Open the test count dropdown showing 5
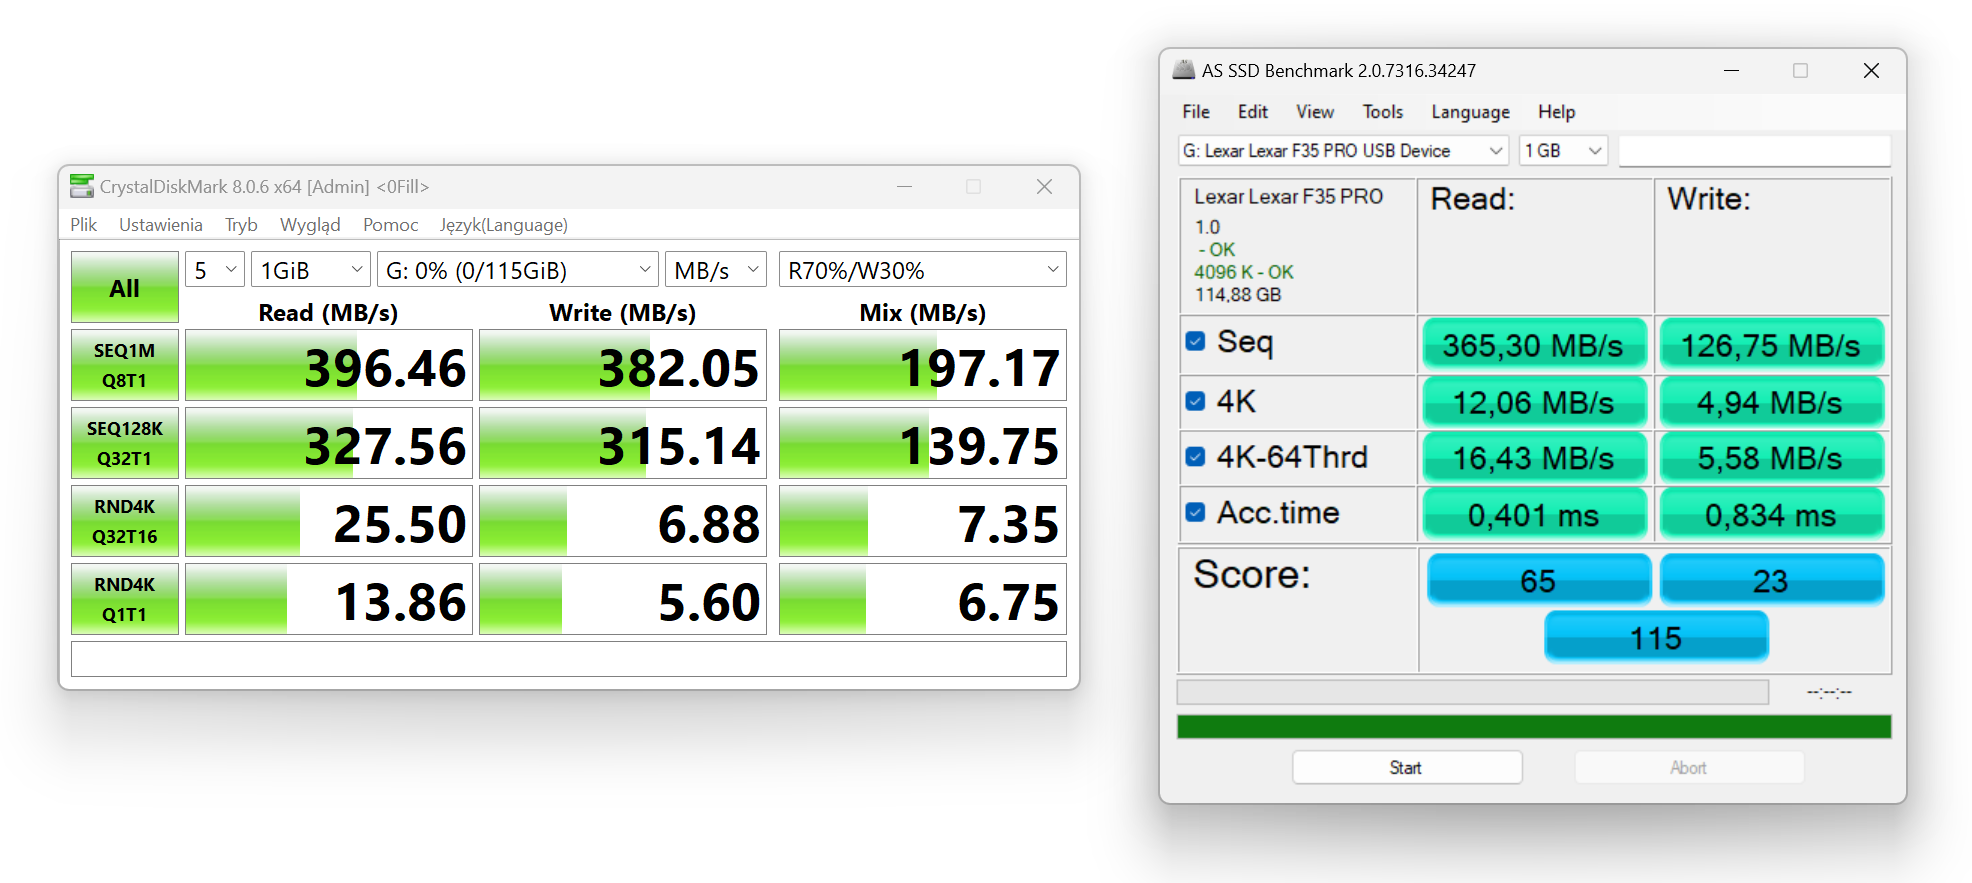The height and width of the screenshot is (883, 1972). coord(215,270)
